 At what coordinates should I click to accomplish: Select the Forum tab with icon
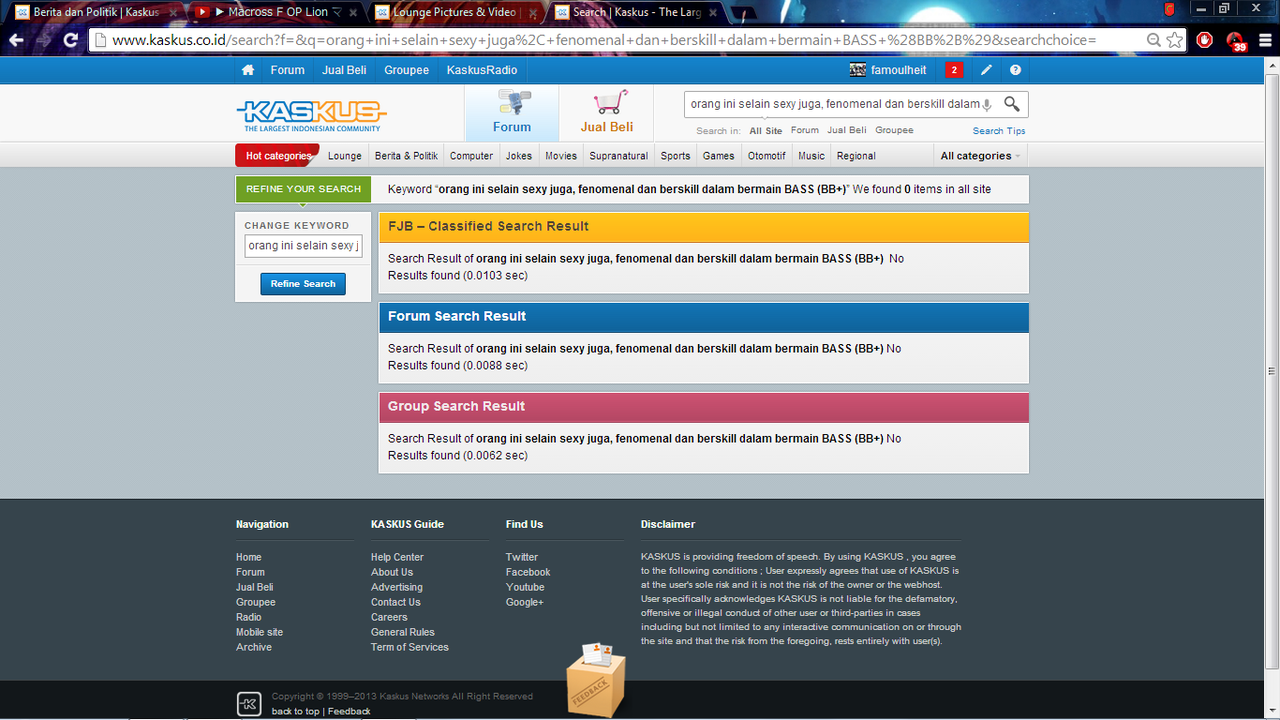point(512,112)
